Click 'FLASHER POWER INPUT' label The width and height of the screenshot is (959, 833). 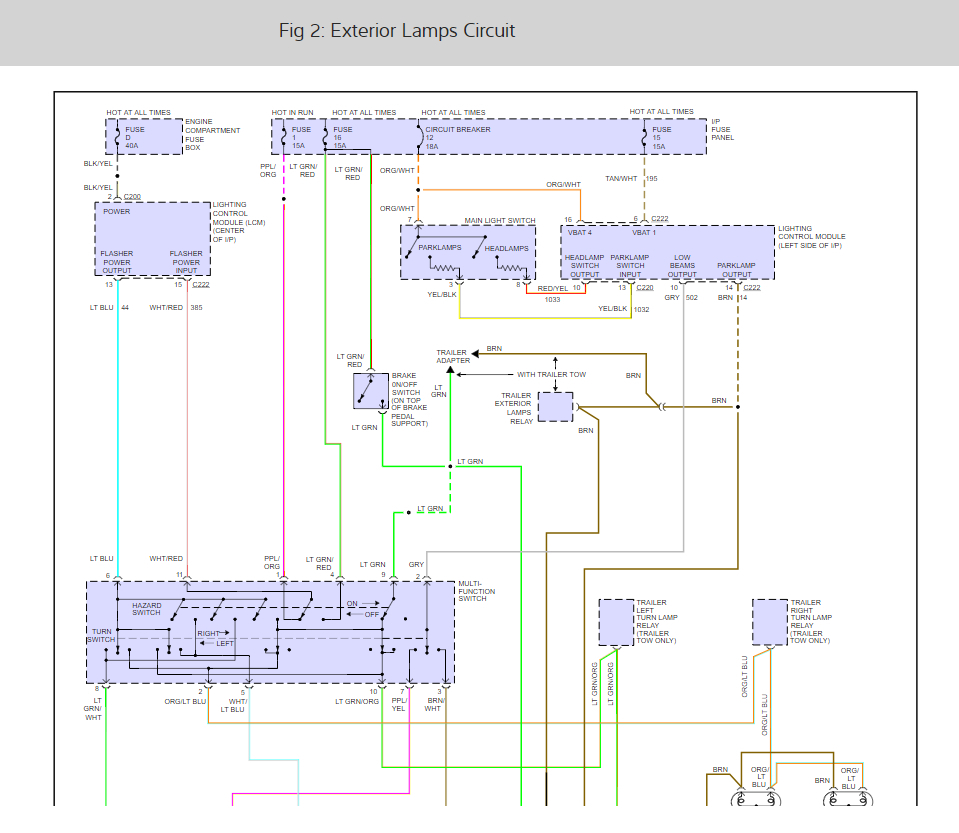(186, 262)
